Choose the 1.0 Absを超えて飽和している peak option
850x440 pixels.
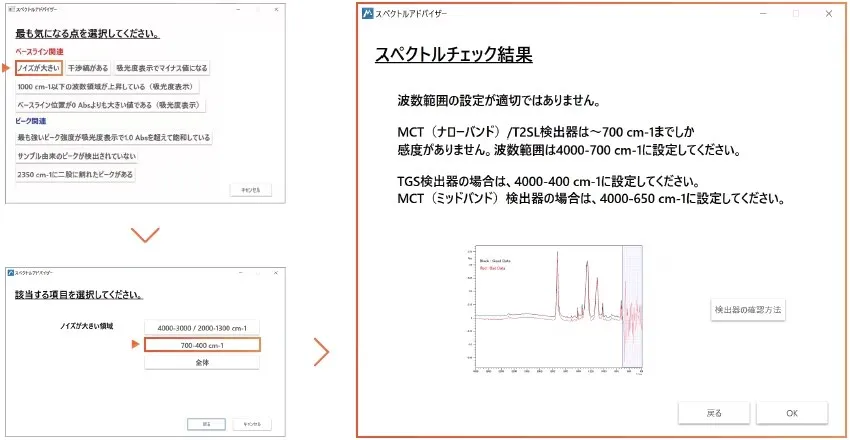(x=113, y=137)
